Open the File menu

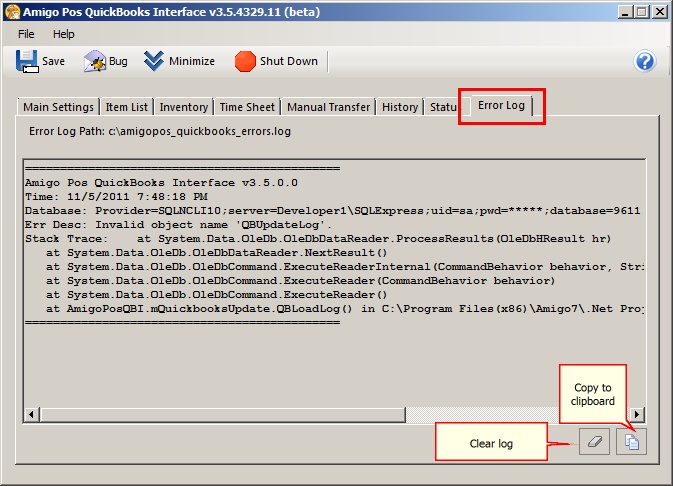pyautogui.click(x=26, y=34)
